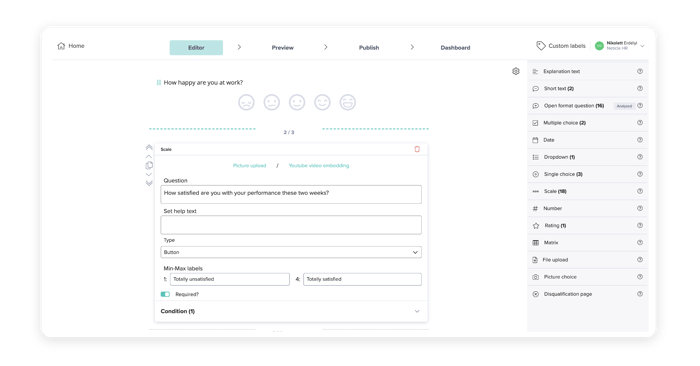The width and height of the screenshot is (700, 366).
Task: Expand the Condition (1) section
Action: [x=291, y=311]
